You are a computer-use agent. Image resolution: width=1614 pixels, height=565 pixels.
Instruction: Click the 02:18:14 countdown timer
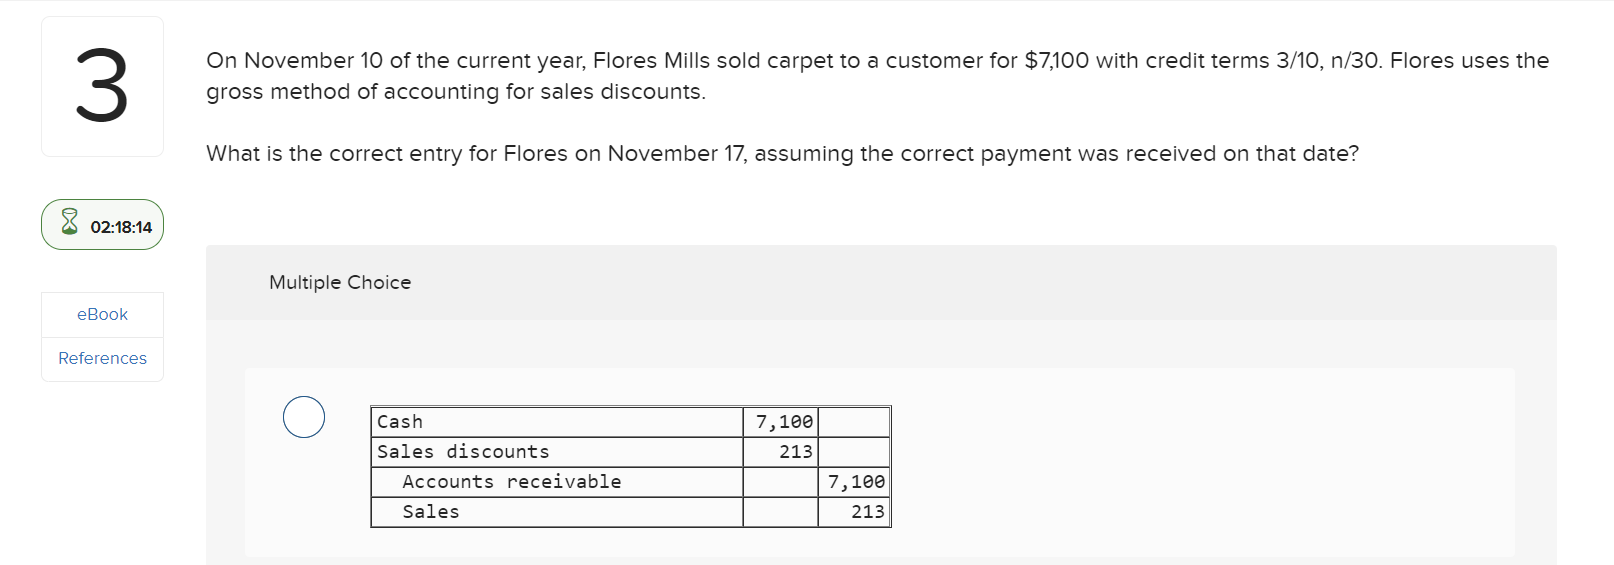tap(121, 227)
